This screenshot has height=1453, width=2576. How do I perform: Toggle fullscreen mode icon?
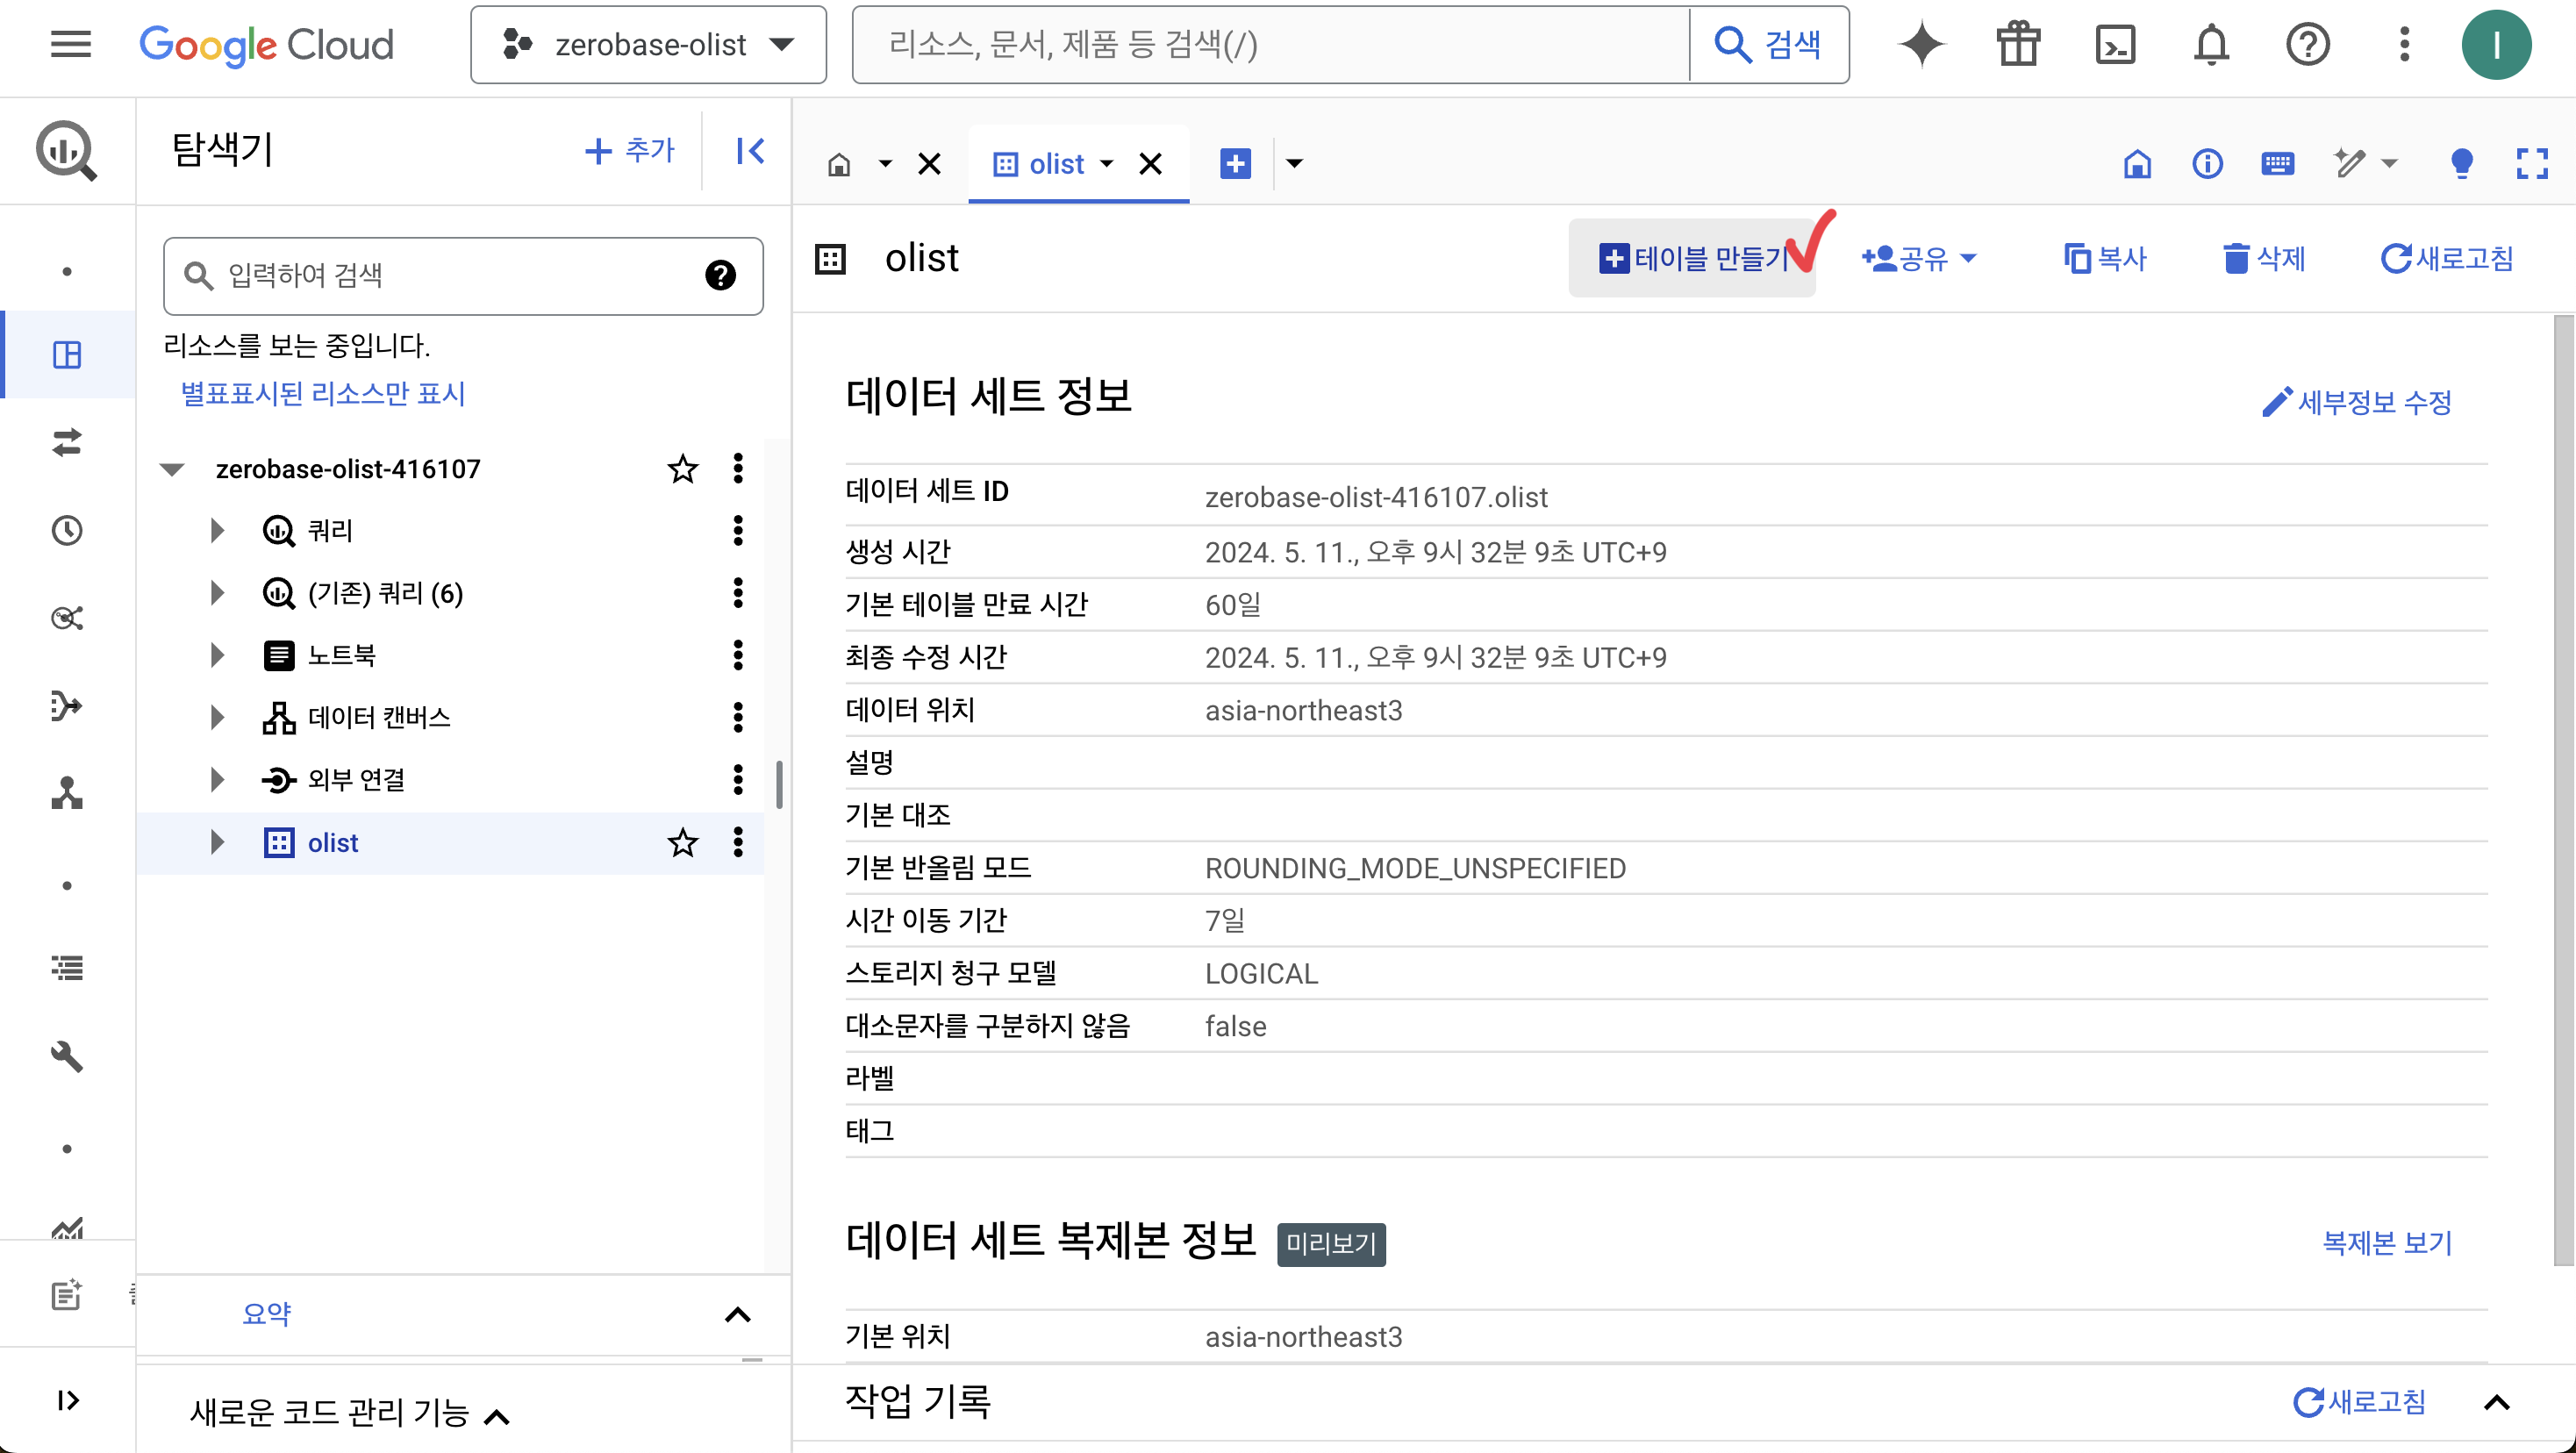(2531, 163)
